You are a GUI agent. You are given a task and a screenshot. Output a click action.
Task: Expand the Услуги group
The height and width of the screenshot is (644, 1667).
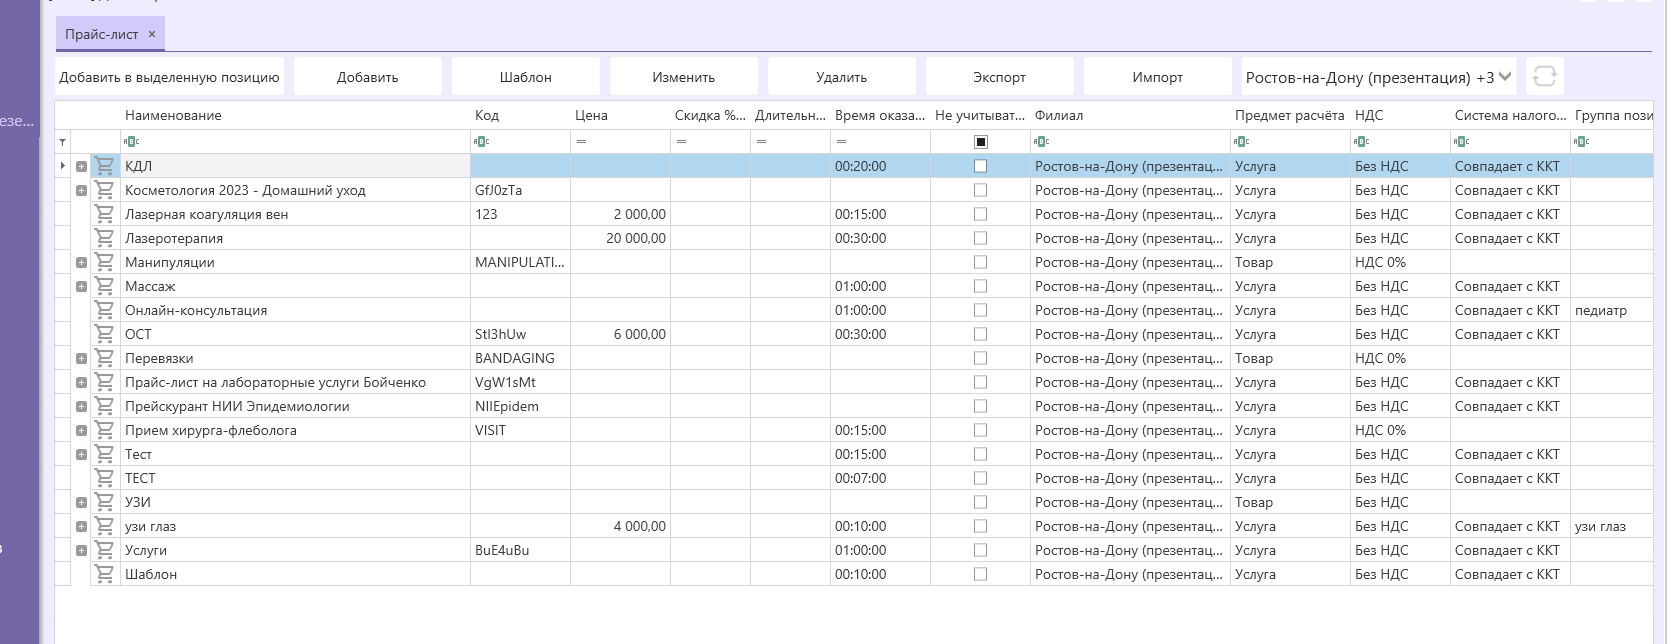[x=81, y=550]
